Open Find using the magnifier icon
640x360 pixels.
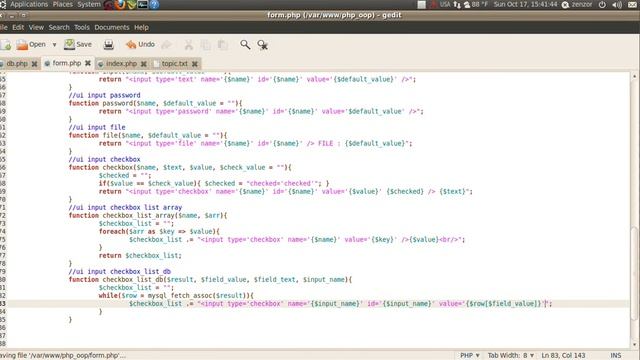(245, 44)
